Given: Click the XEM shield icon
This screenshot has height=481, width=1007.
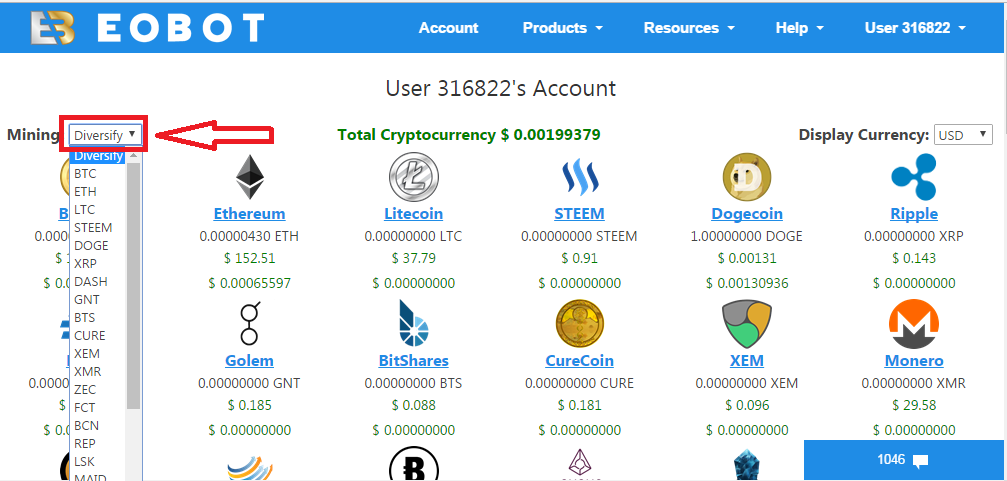Looking at the screenshot, I should coord(747,324).
